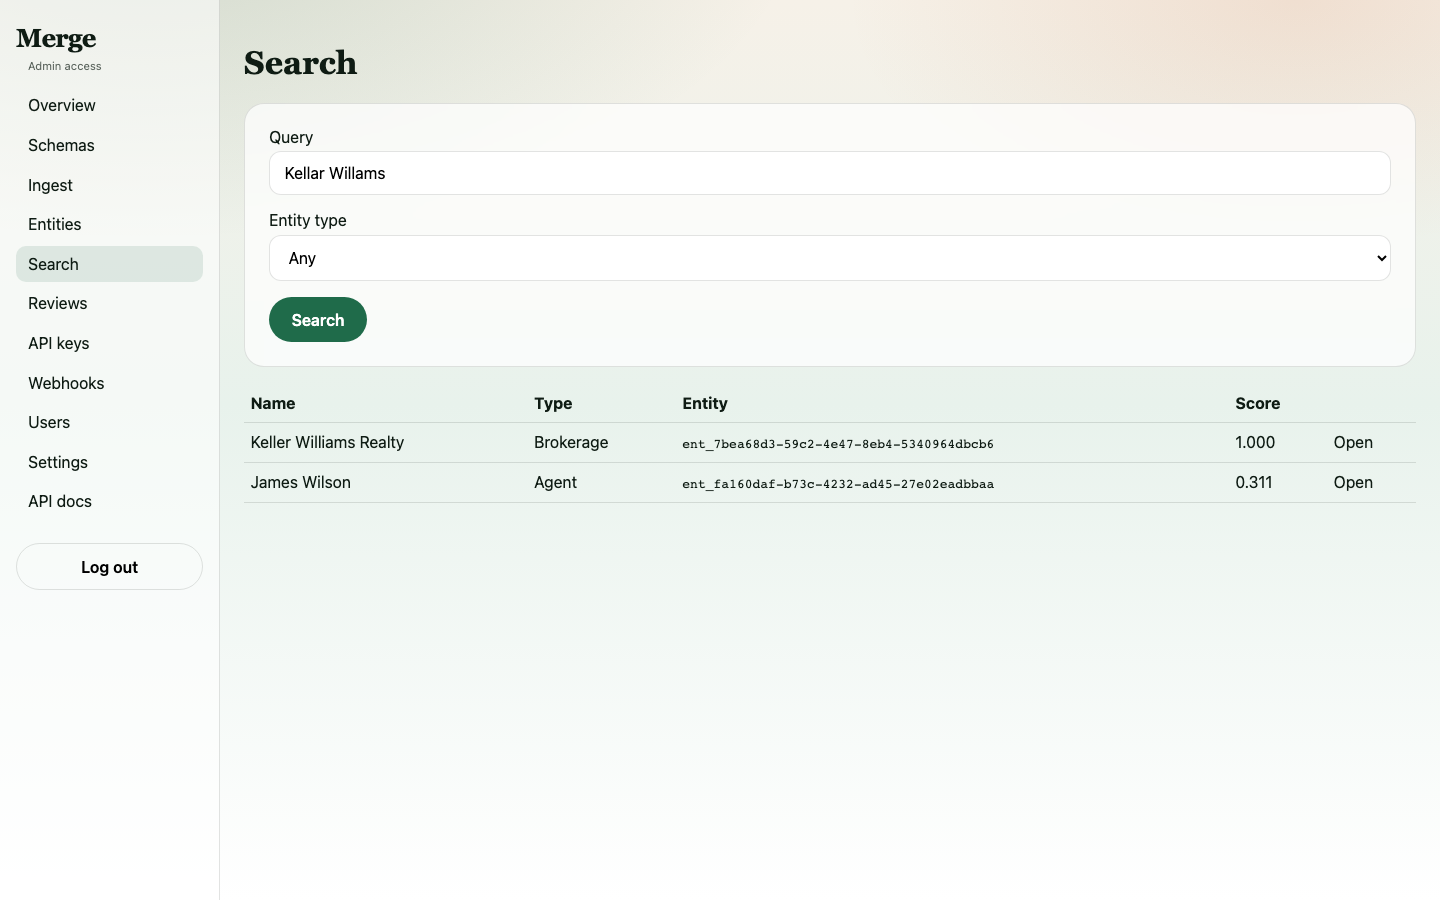Open the Keller Williams Realty result
This screenshot has width=1440, height=900.
click(x=1353, y=442)
